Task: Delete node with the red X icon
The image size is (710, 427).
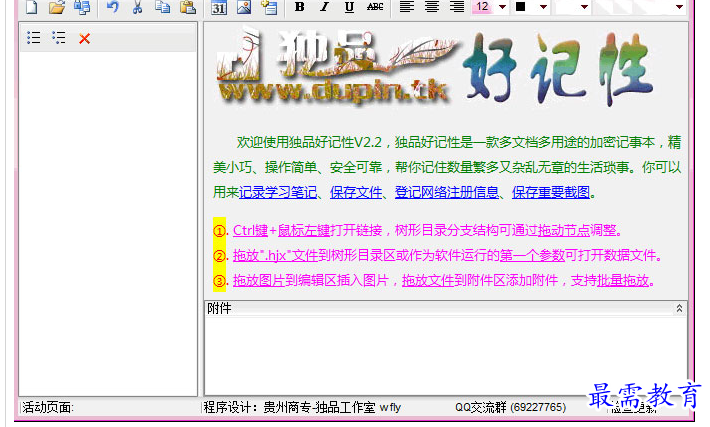Action: click(x=84, y=38)
